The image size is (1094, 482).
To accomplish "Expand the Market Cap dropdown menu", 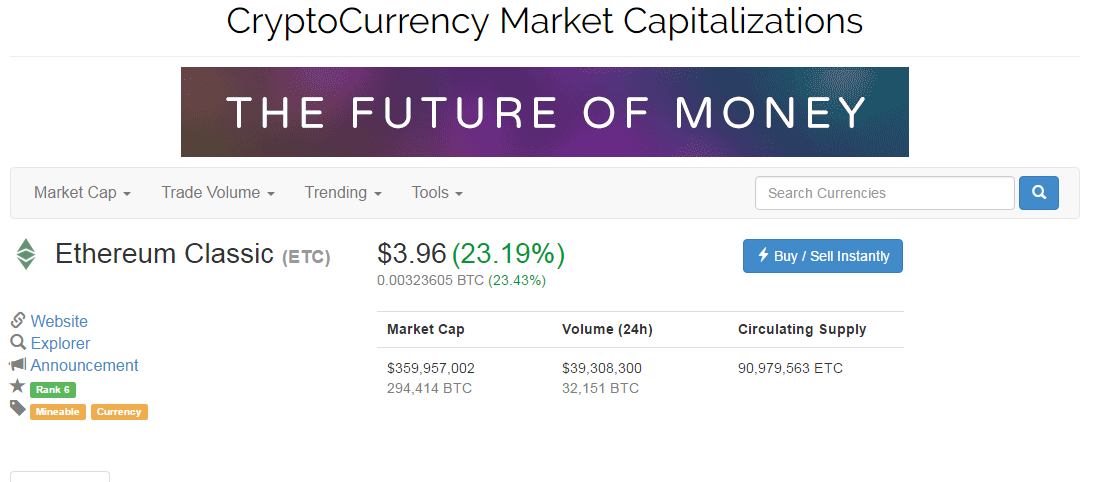I will click(82, 193).
